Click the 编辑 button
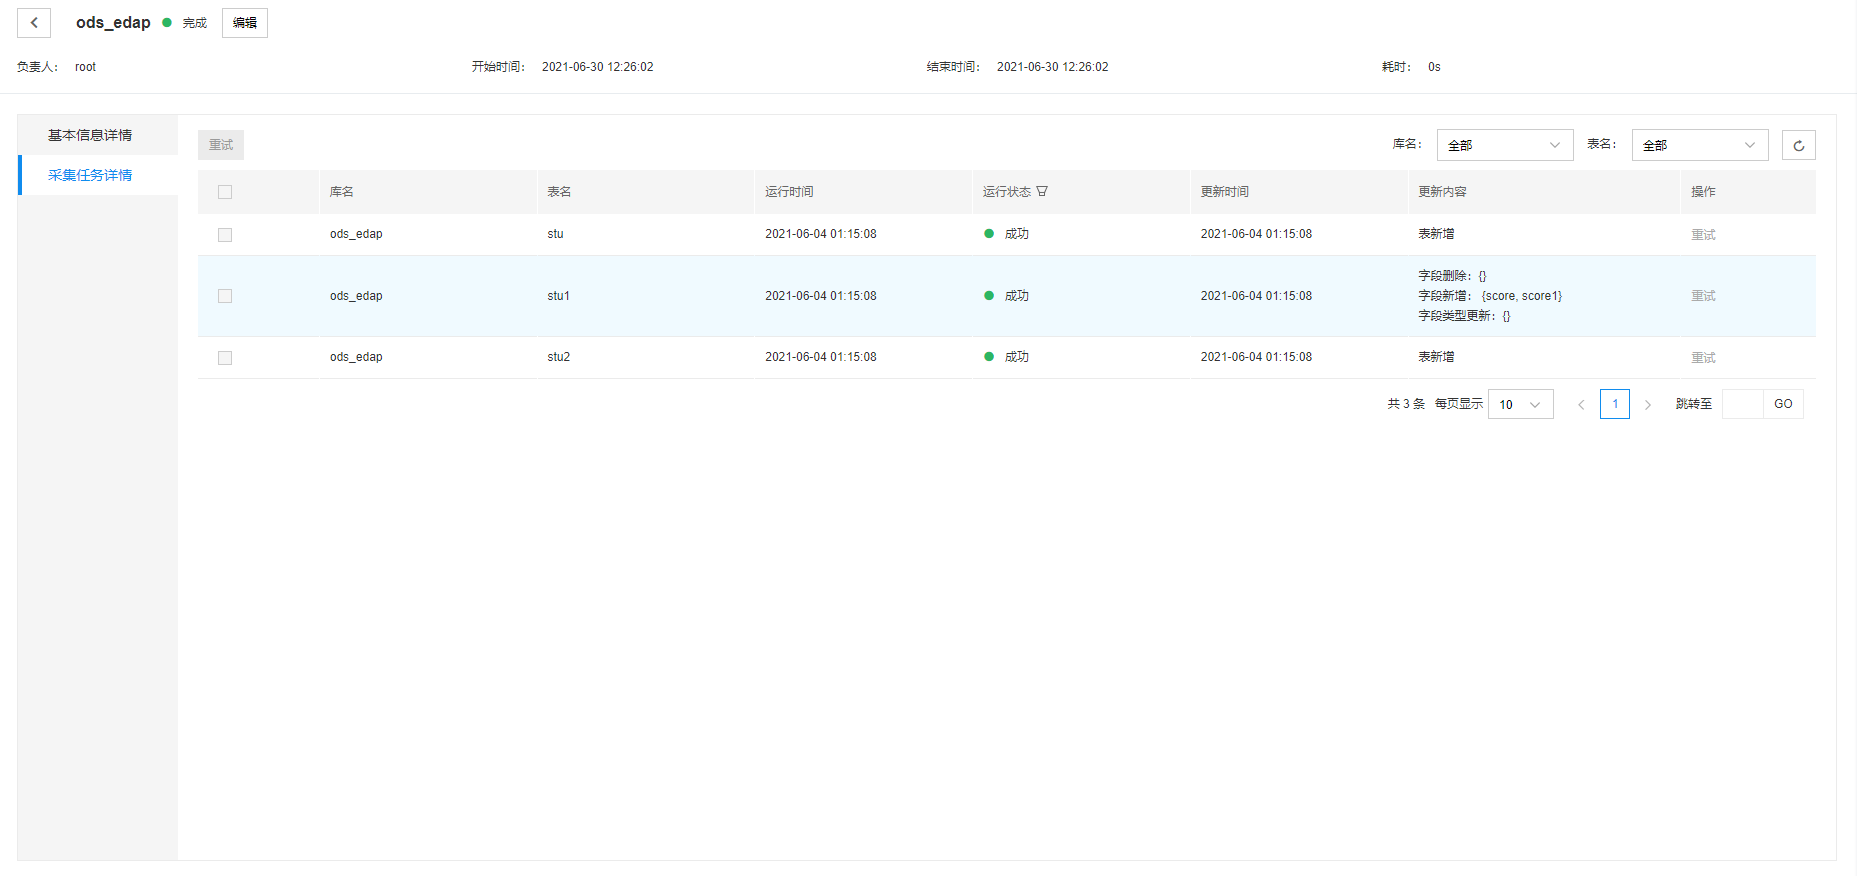The width and height of the screenshot is (1857, 876). [245, 23]
